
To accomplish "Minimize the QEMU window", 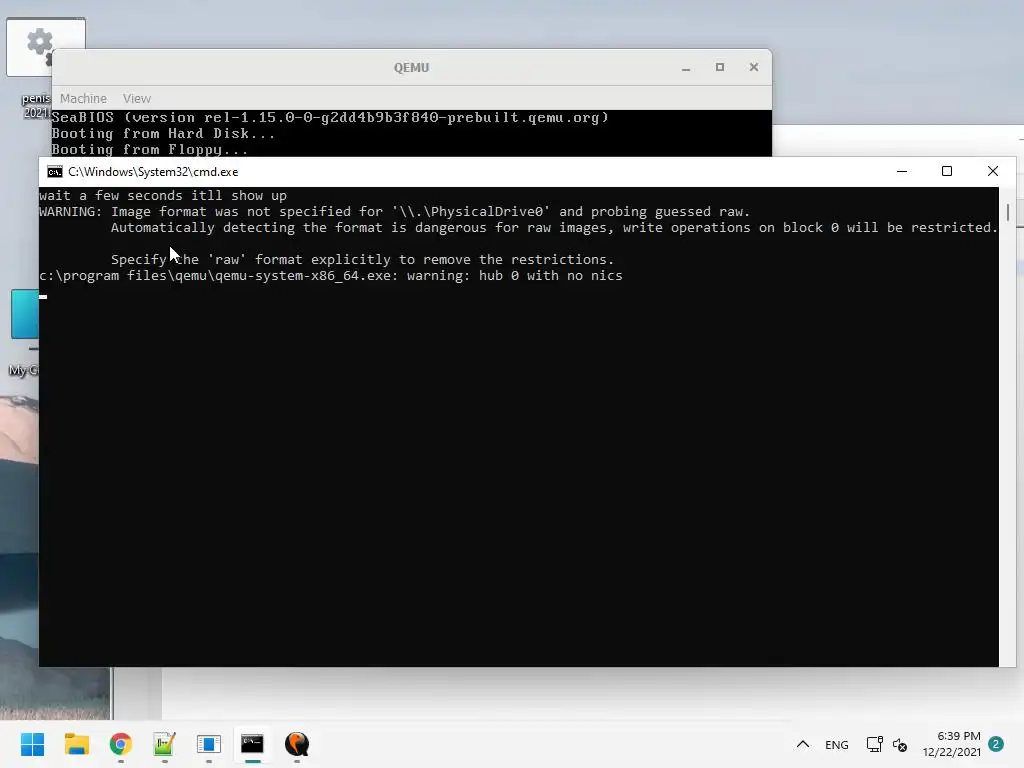I will 686,67.
